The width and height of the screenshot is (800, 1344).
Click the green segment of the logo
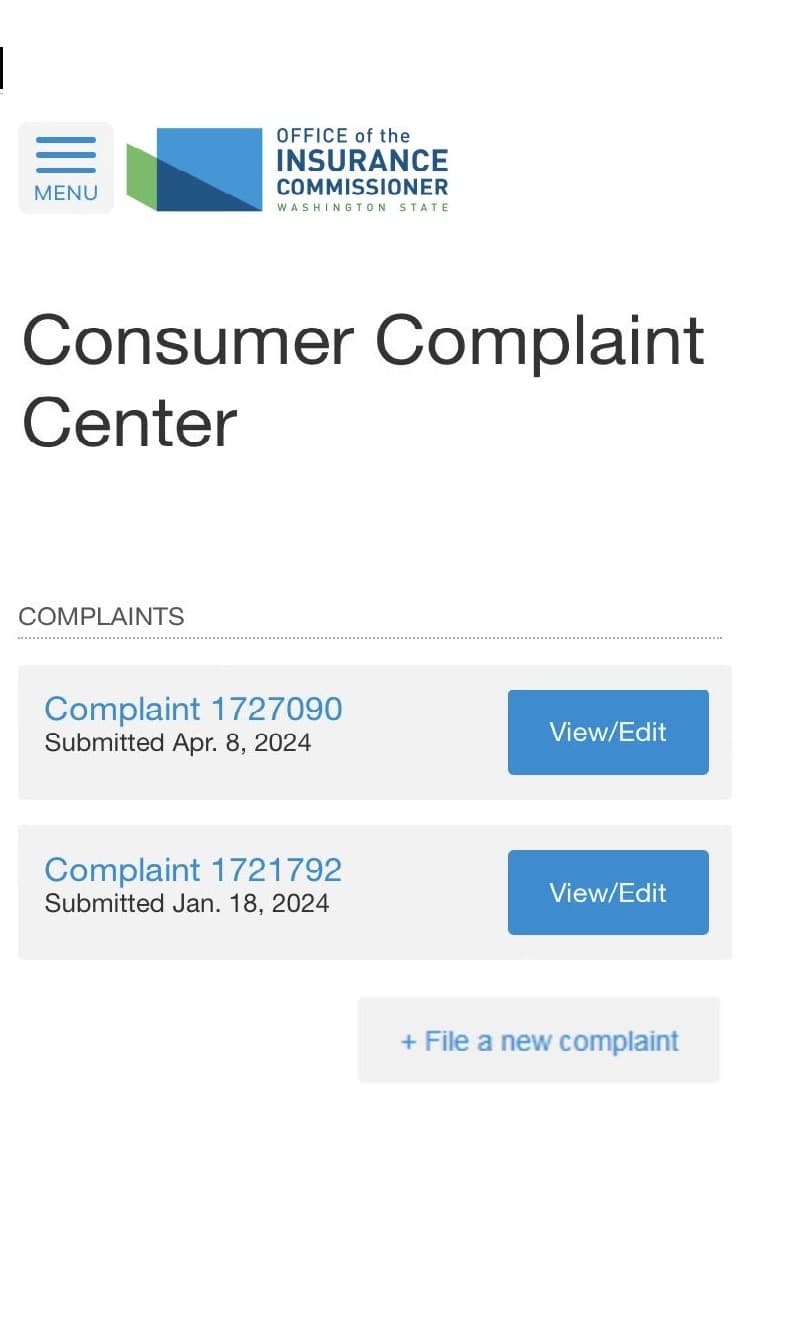tap(141, 177)
